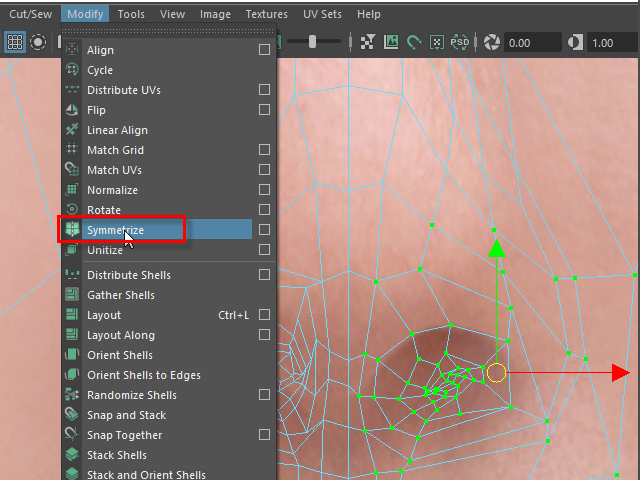Click the Help menu
The height and width of the screenshot is (480, 640).
pyautogui.click(x=368, y=14)
